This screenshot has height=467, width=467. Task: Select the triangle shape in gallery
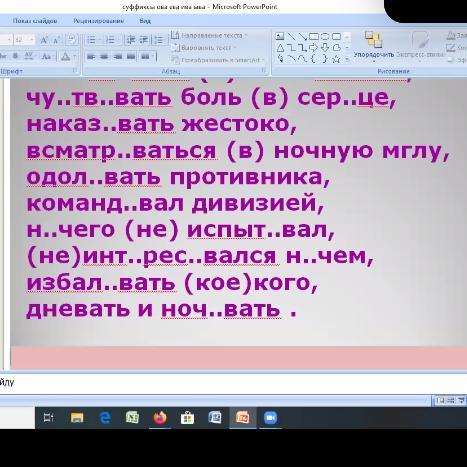[280, 48]
